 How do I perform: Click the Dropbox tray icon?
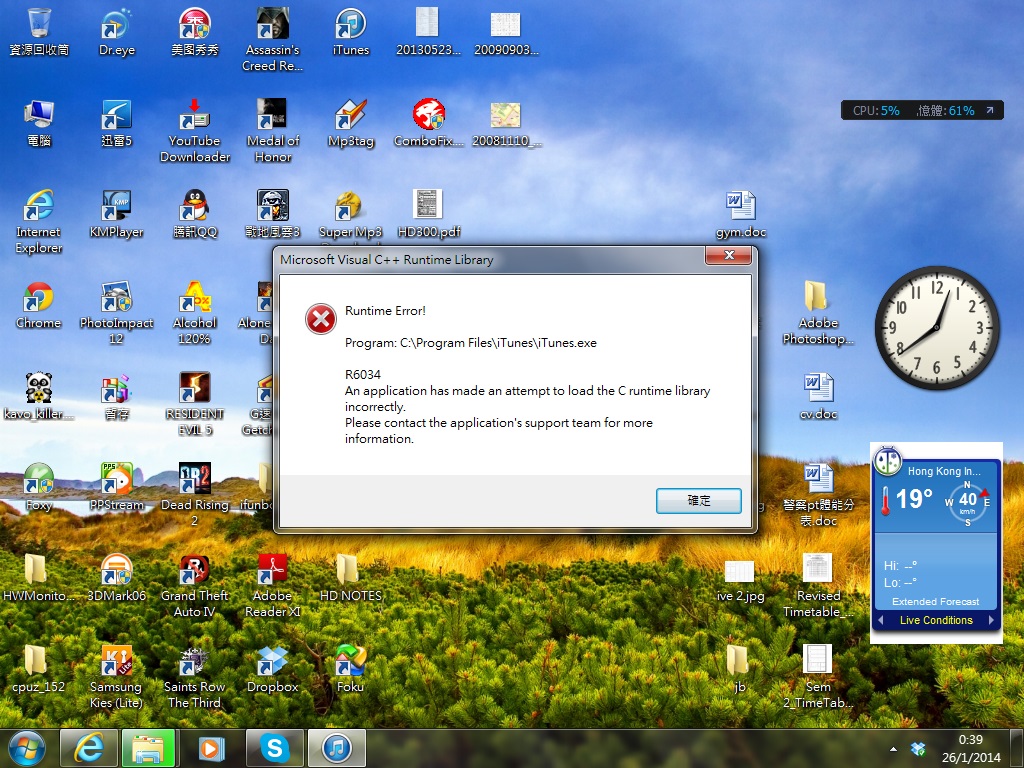[918, 748]
